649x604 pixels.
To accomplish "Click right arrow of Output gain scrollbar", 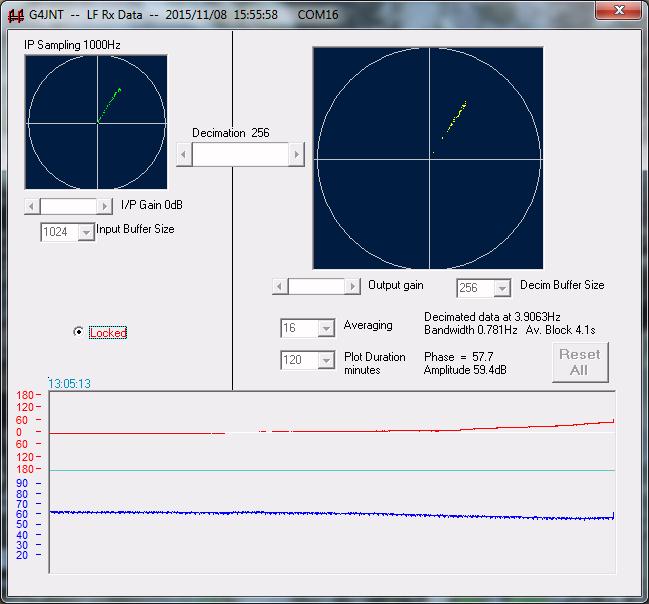I will [x=352, y=286].
